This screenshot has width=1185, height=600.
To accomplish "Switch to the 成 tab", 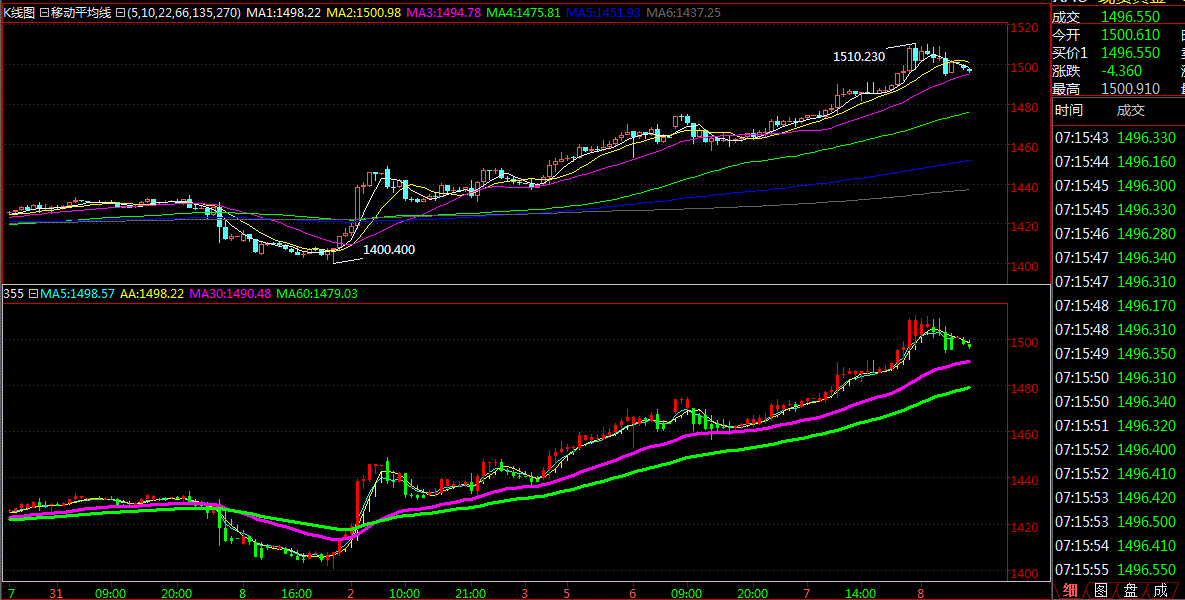I will (1160, 590).
